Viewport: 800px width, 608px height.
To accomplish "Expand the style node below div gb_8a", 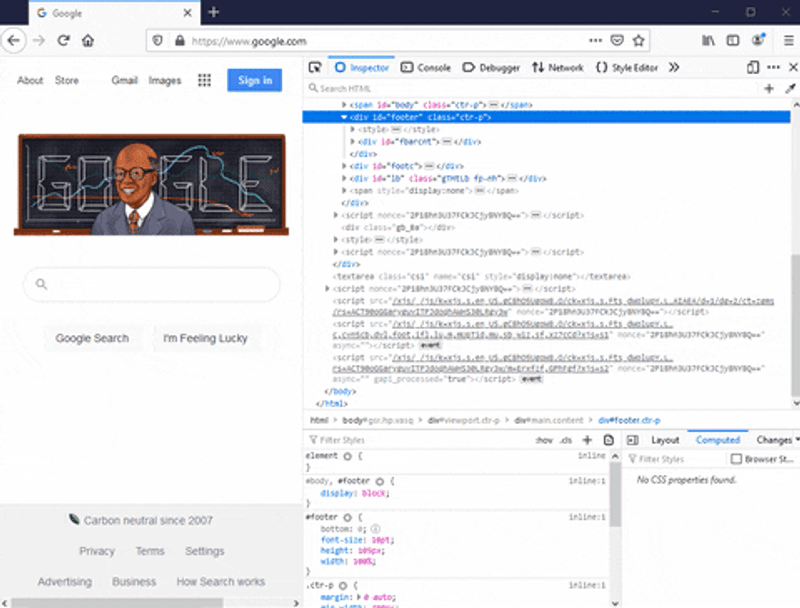I will point(336,239).
